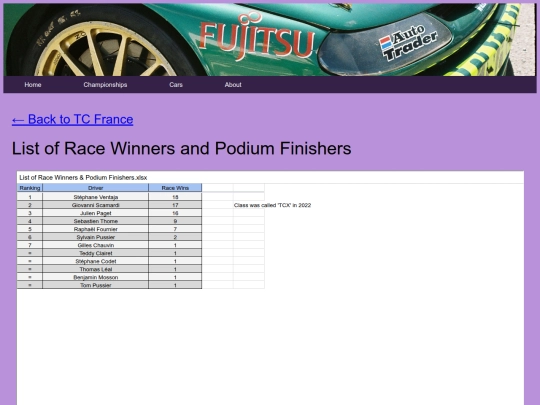Click the Fujitsu car banner image
This screenshot has width=540, height=405.
pyautogui.click(x=270, y=39)
